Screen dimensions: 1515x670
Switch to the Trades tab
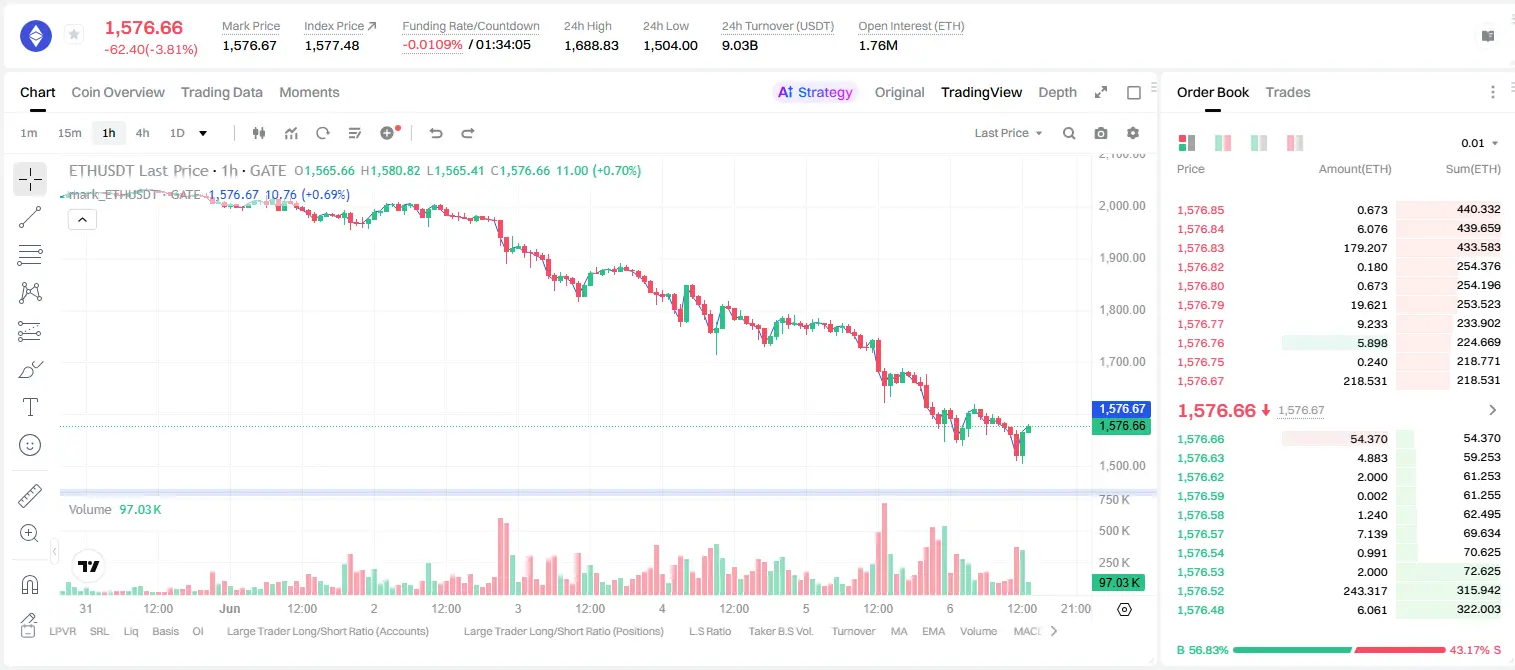point(1287,92)
